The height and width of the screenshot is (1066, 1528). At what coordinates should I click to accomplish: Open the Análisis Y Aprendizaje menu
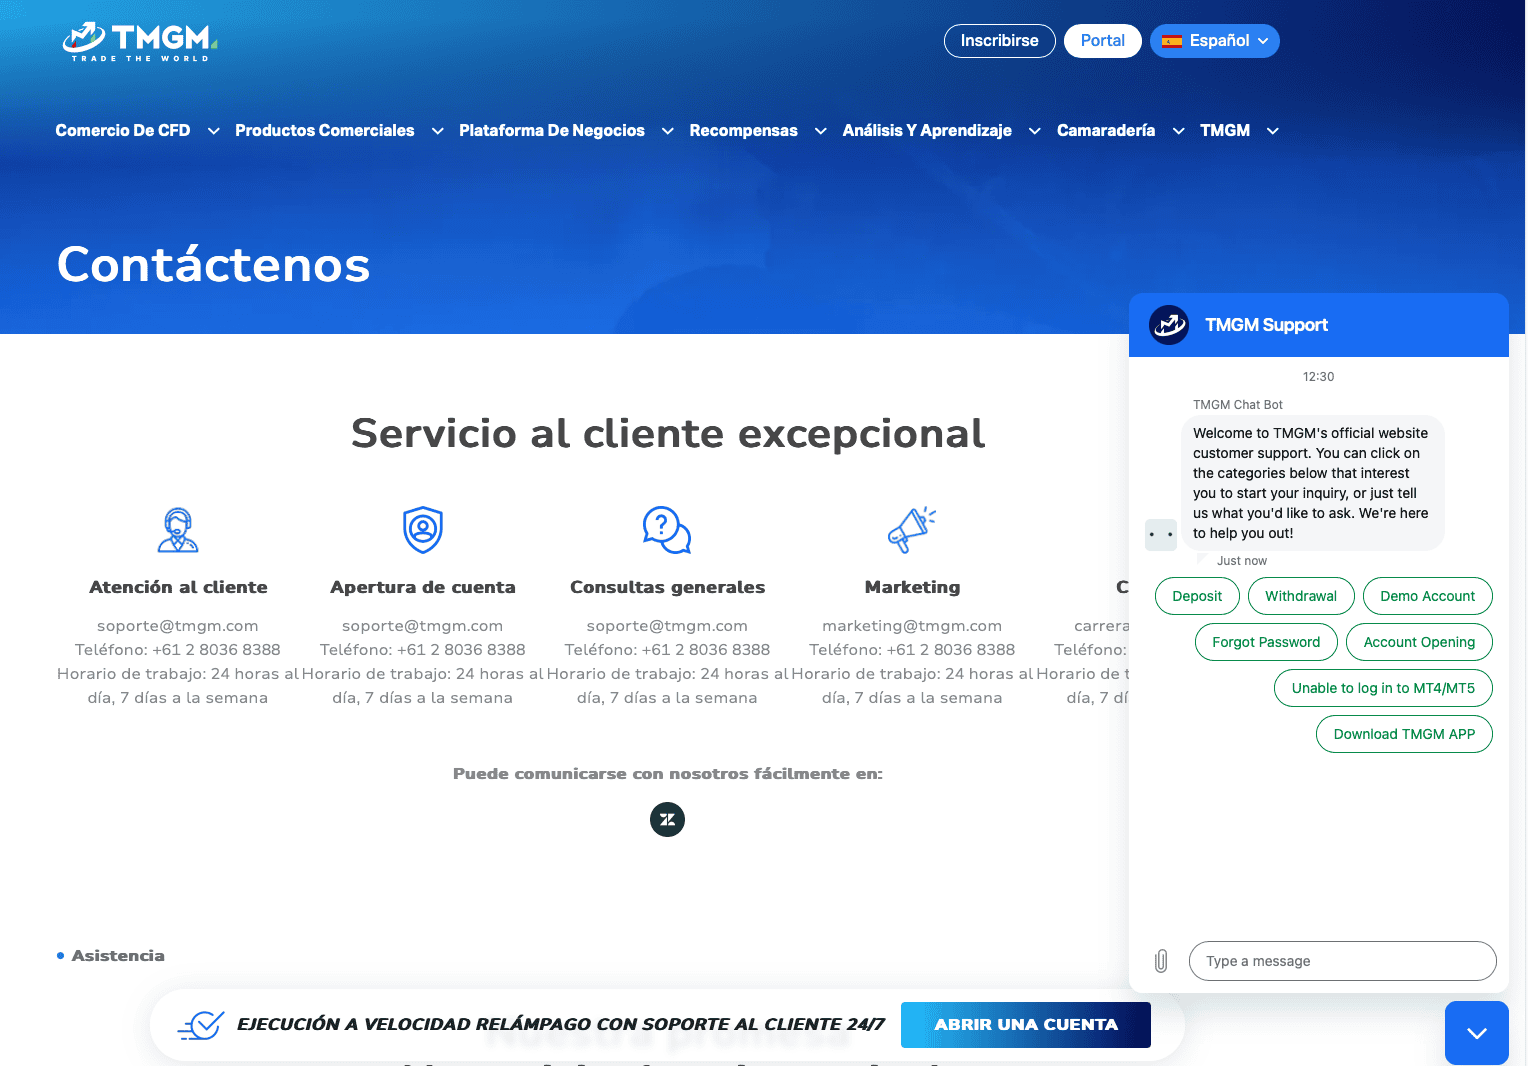point(941,131)
